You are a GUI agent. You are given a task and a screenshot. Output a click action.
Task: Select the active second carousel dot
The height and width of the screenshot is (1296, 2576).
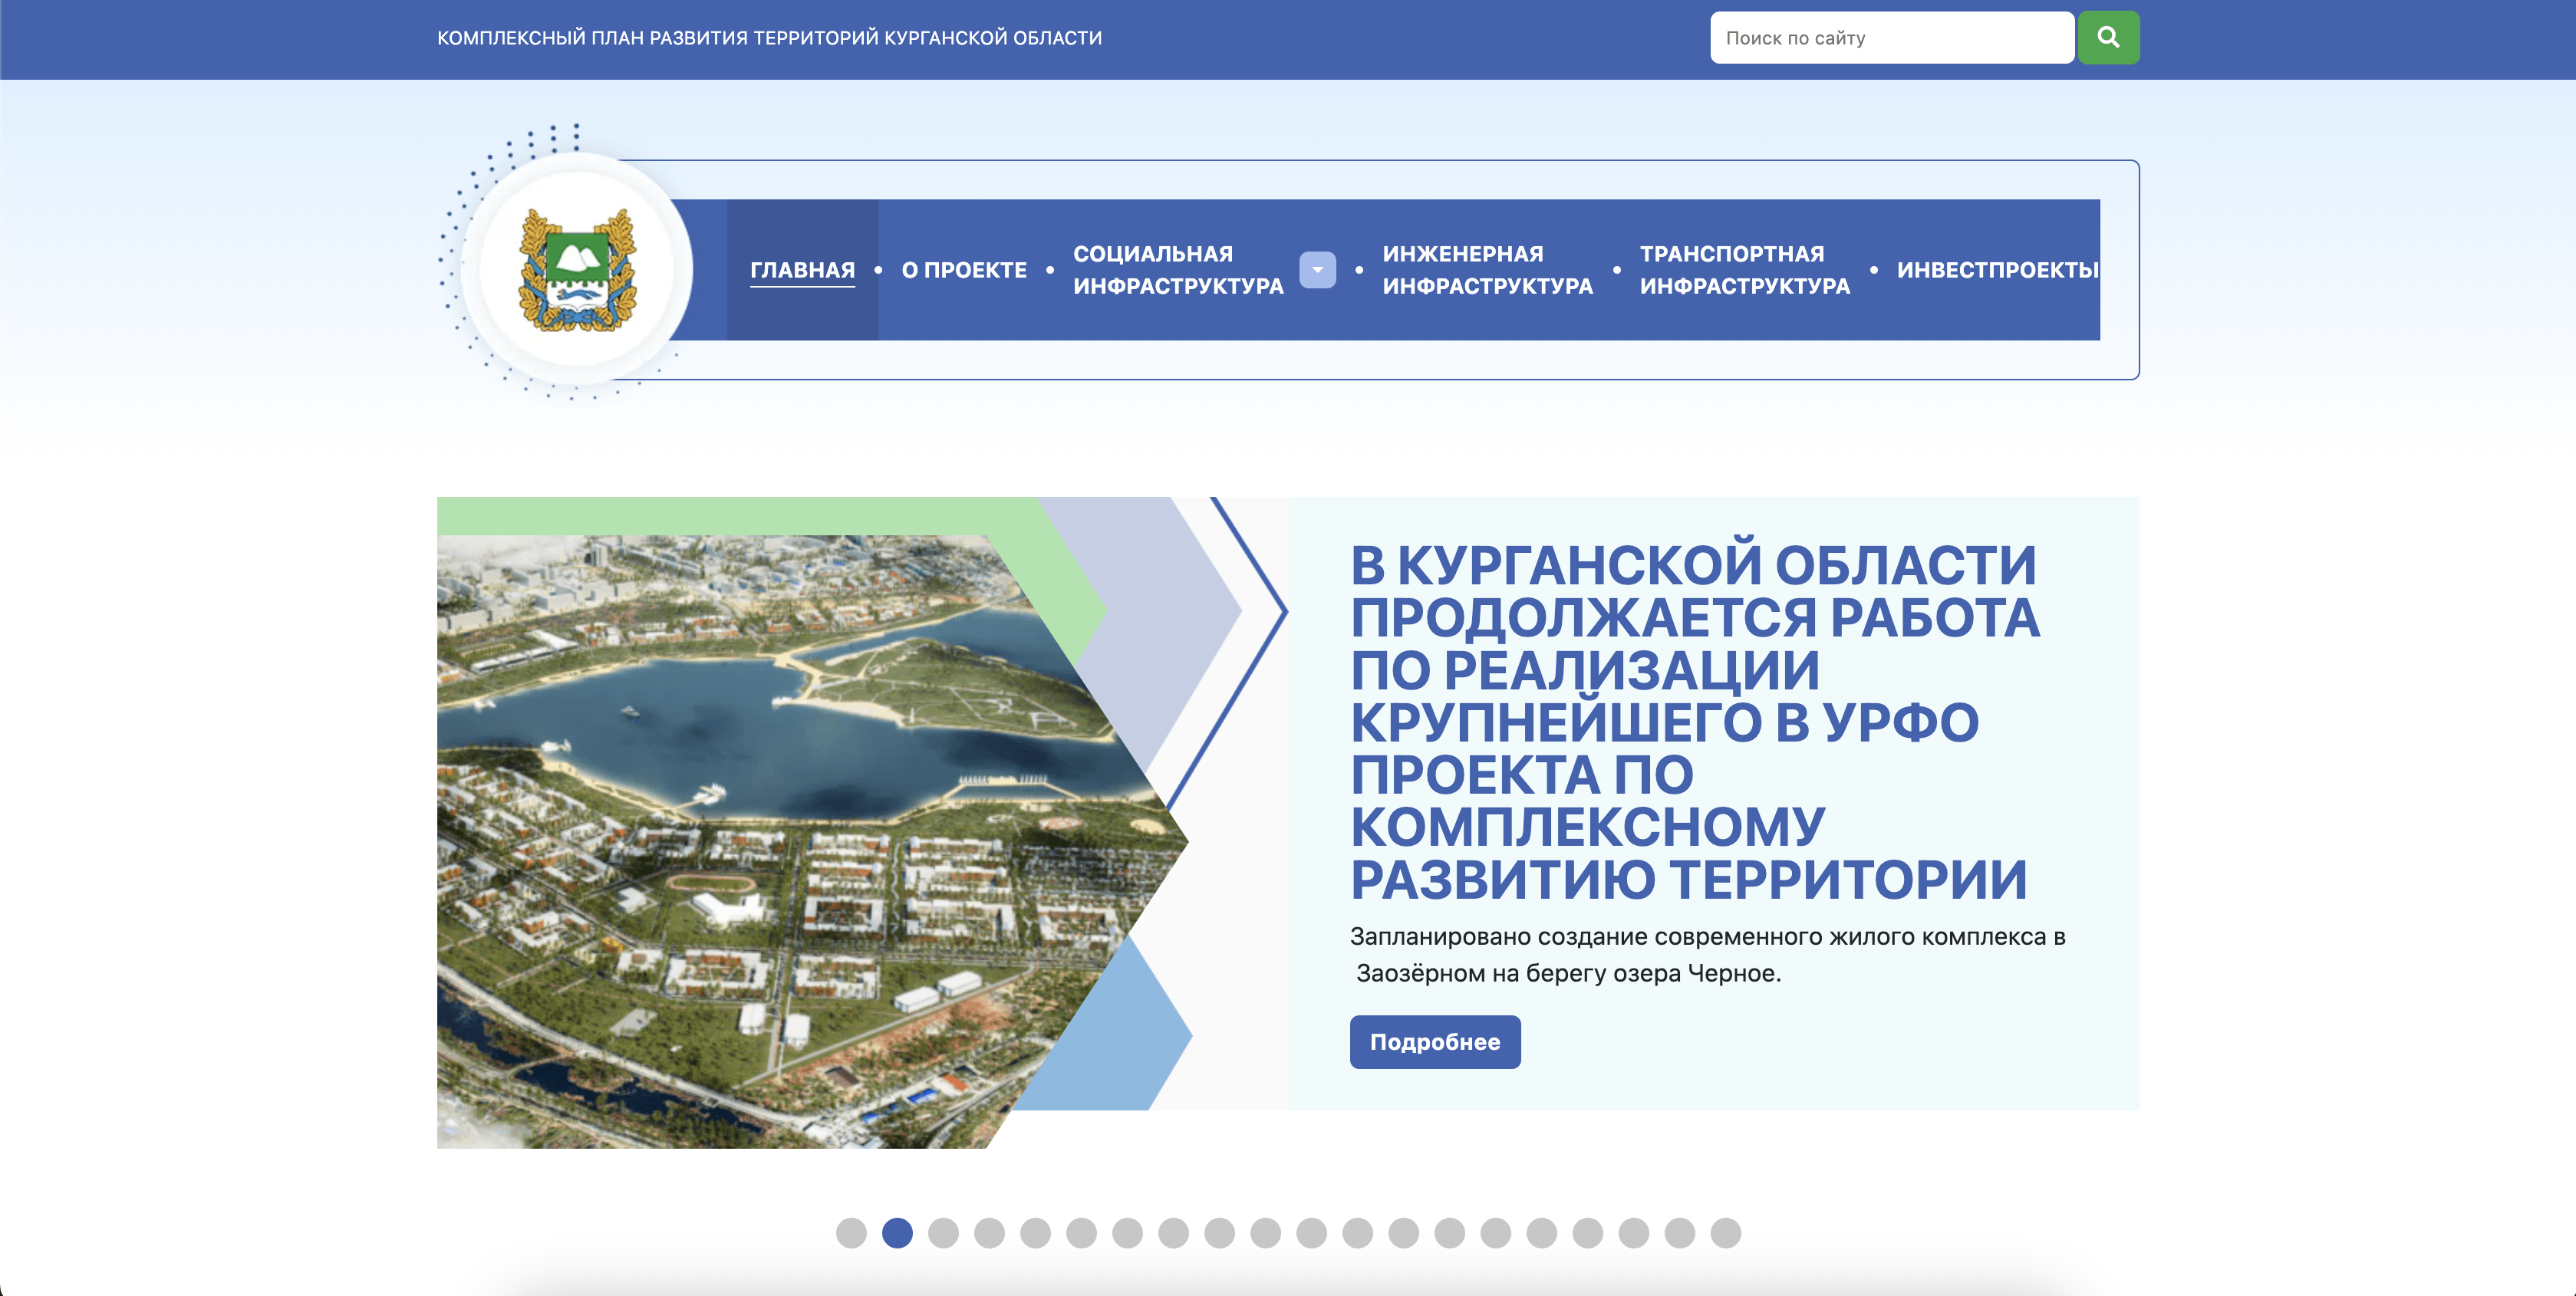[x=897, y=1233]
